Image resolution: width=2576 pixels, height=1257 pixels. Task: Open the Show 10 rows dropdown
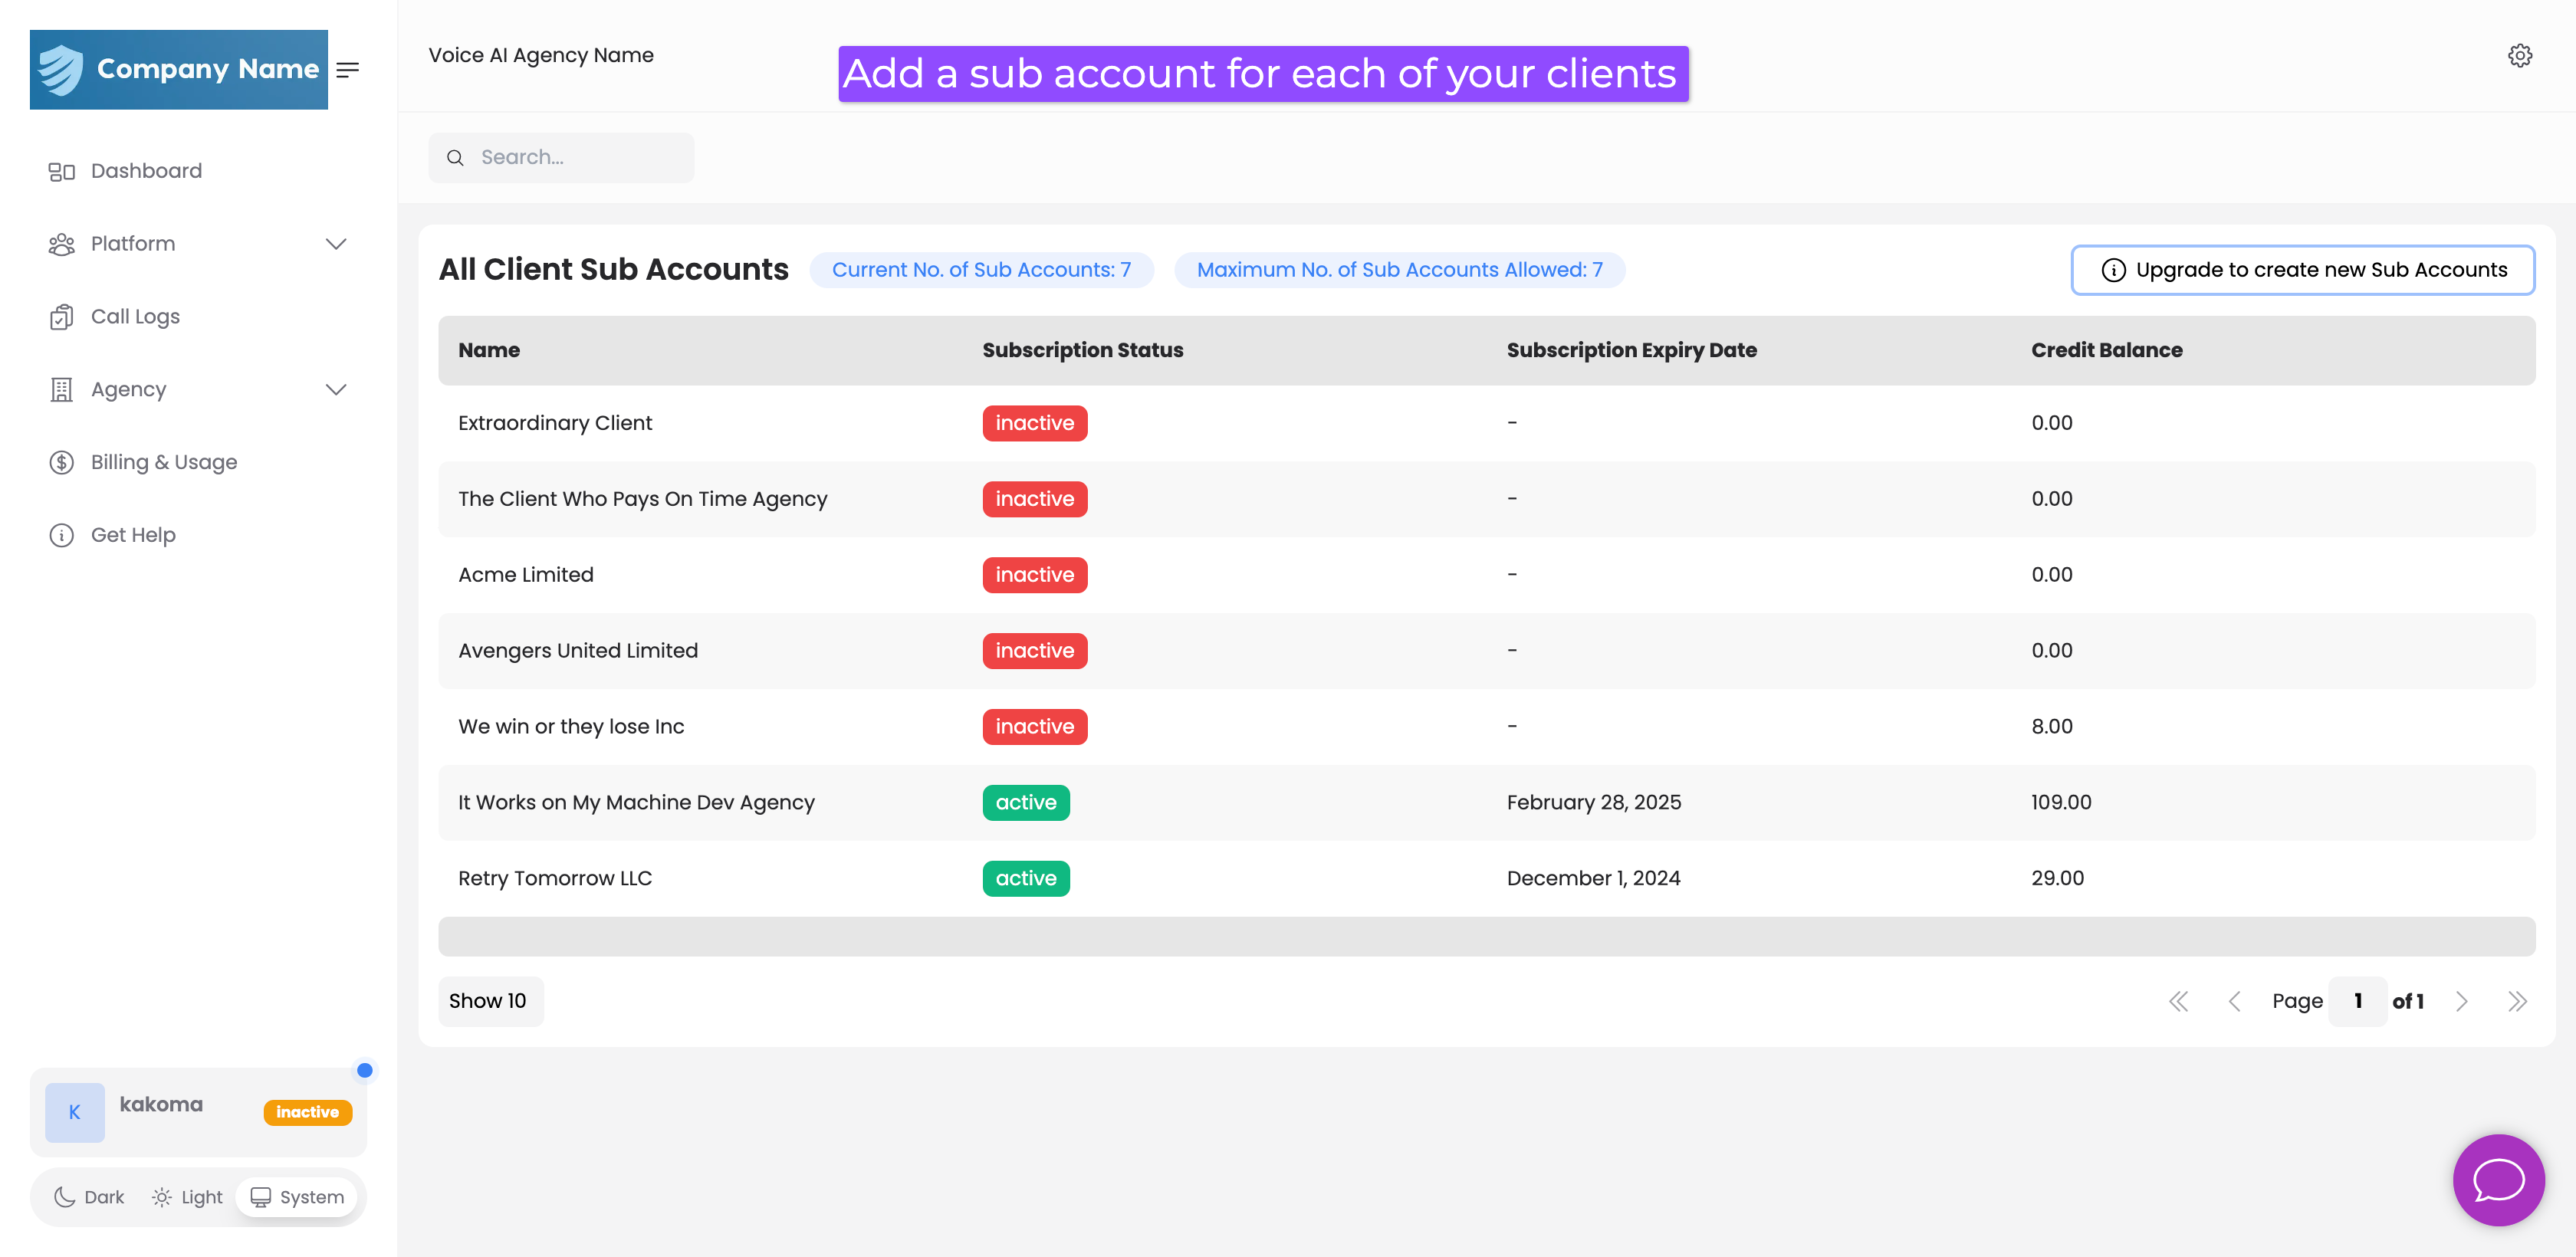pos(489,1001)
